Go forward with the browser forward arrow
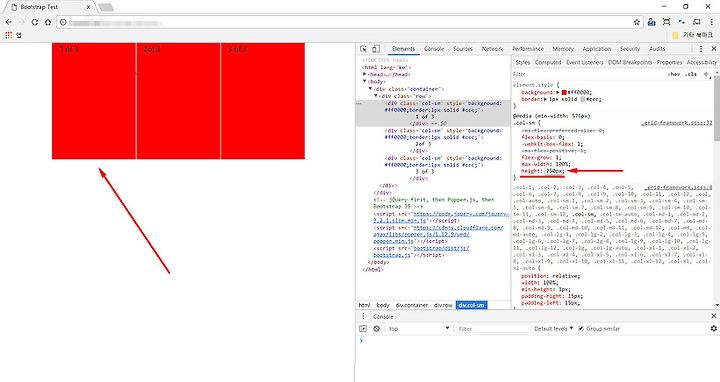This screenshot has height=382, width=720. tap(22, 22)
